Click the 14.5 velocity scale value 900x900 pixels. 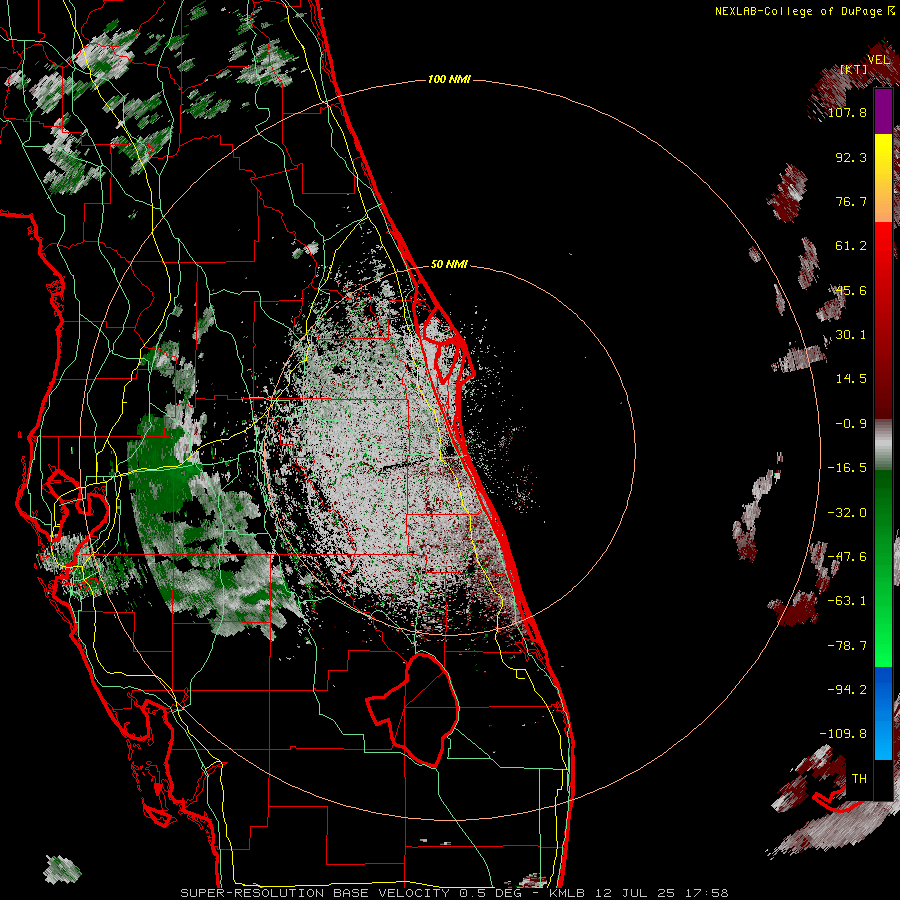coord(851,379)
